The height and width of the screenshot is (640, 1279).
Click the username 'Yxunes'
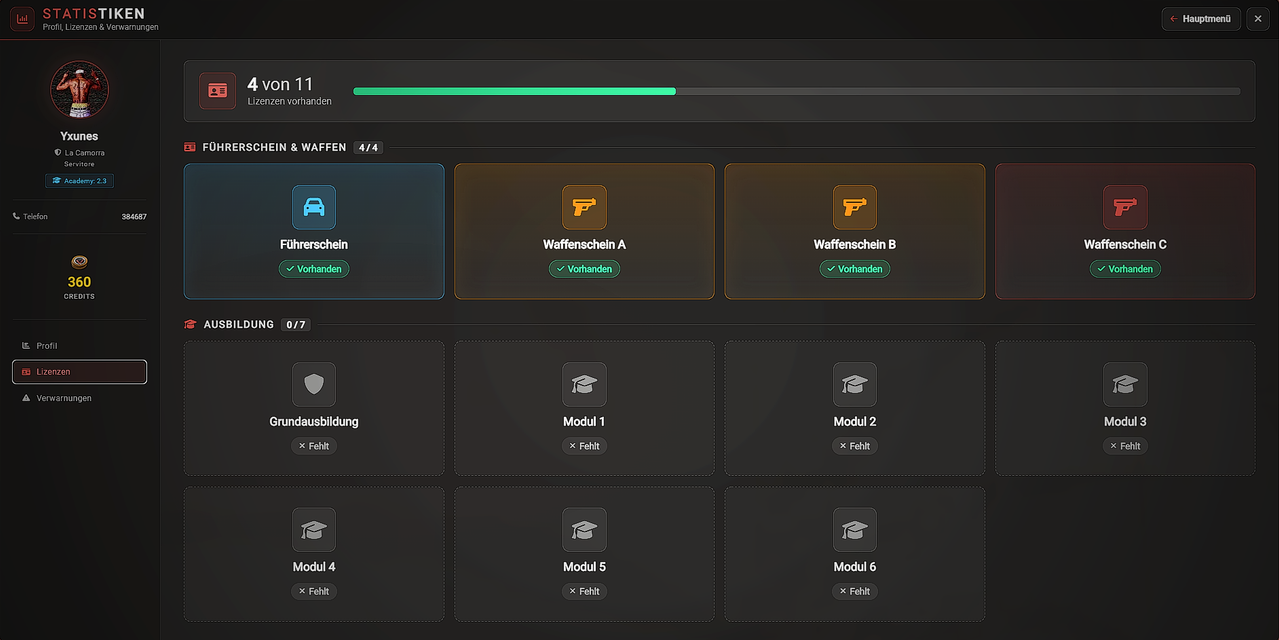point(79,136)
